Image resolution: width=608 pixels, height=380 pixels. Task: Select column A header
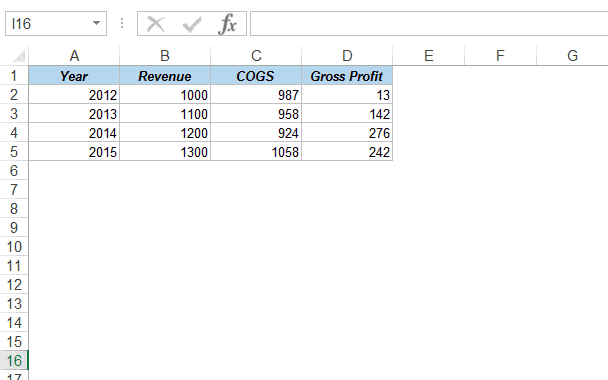(74, 56)
